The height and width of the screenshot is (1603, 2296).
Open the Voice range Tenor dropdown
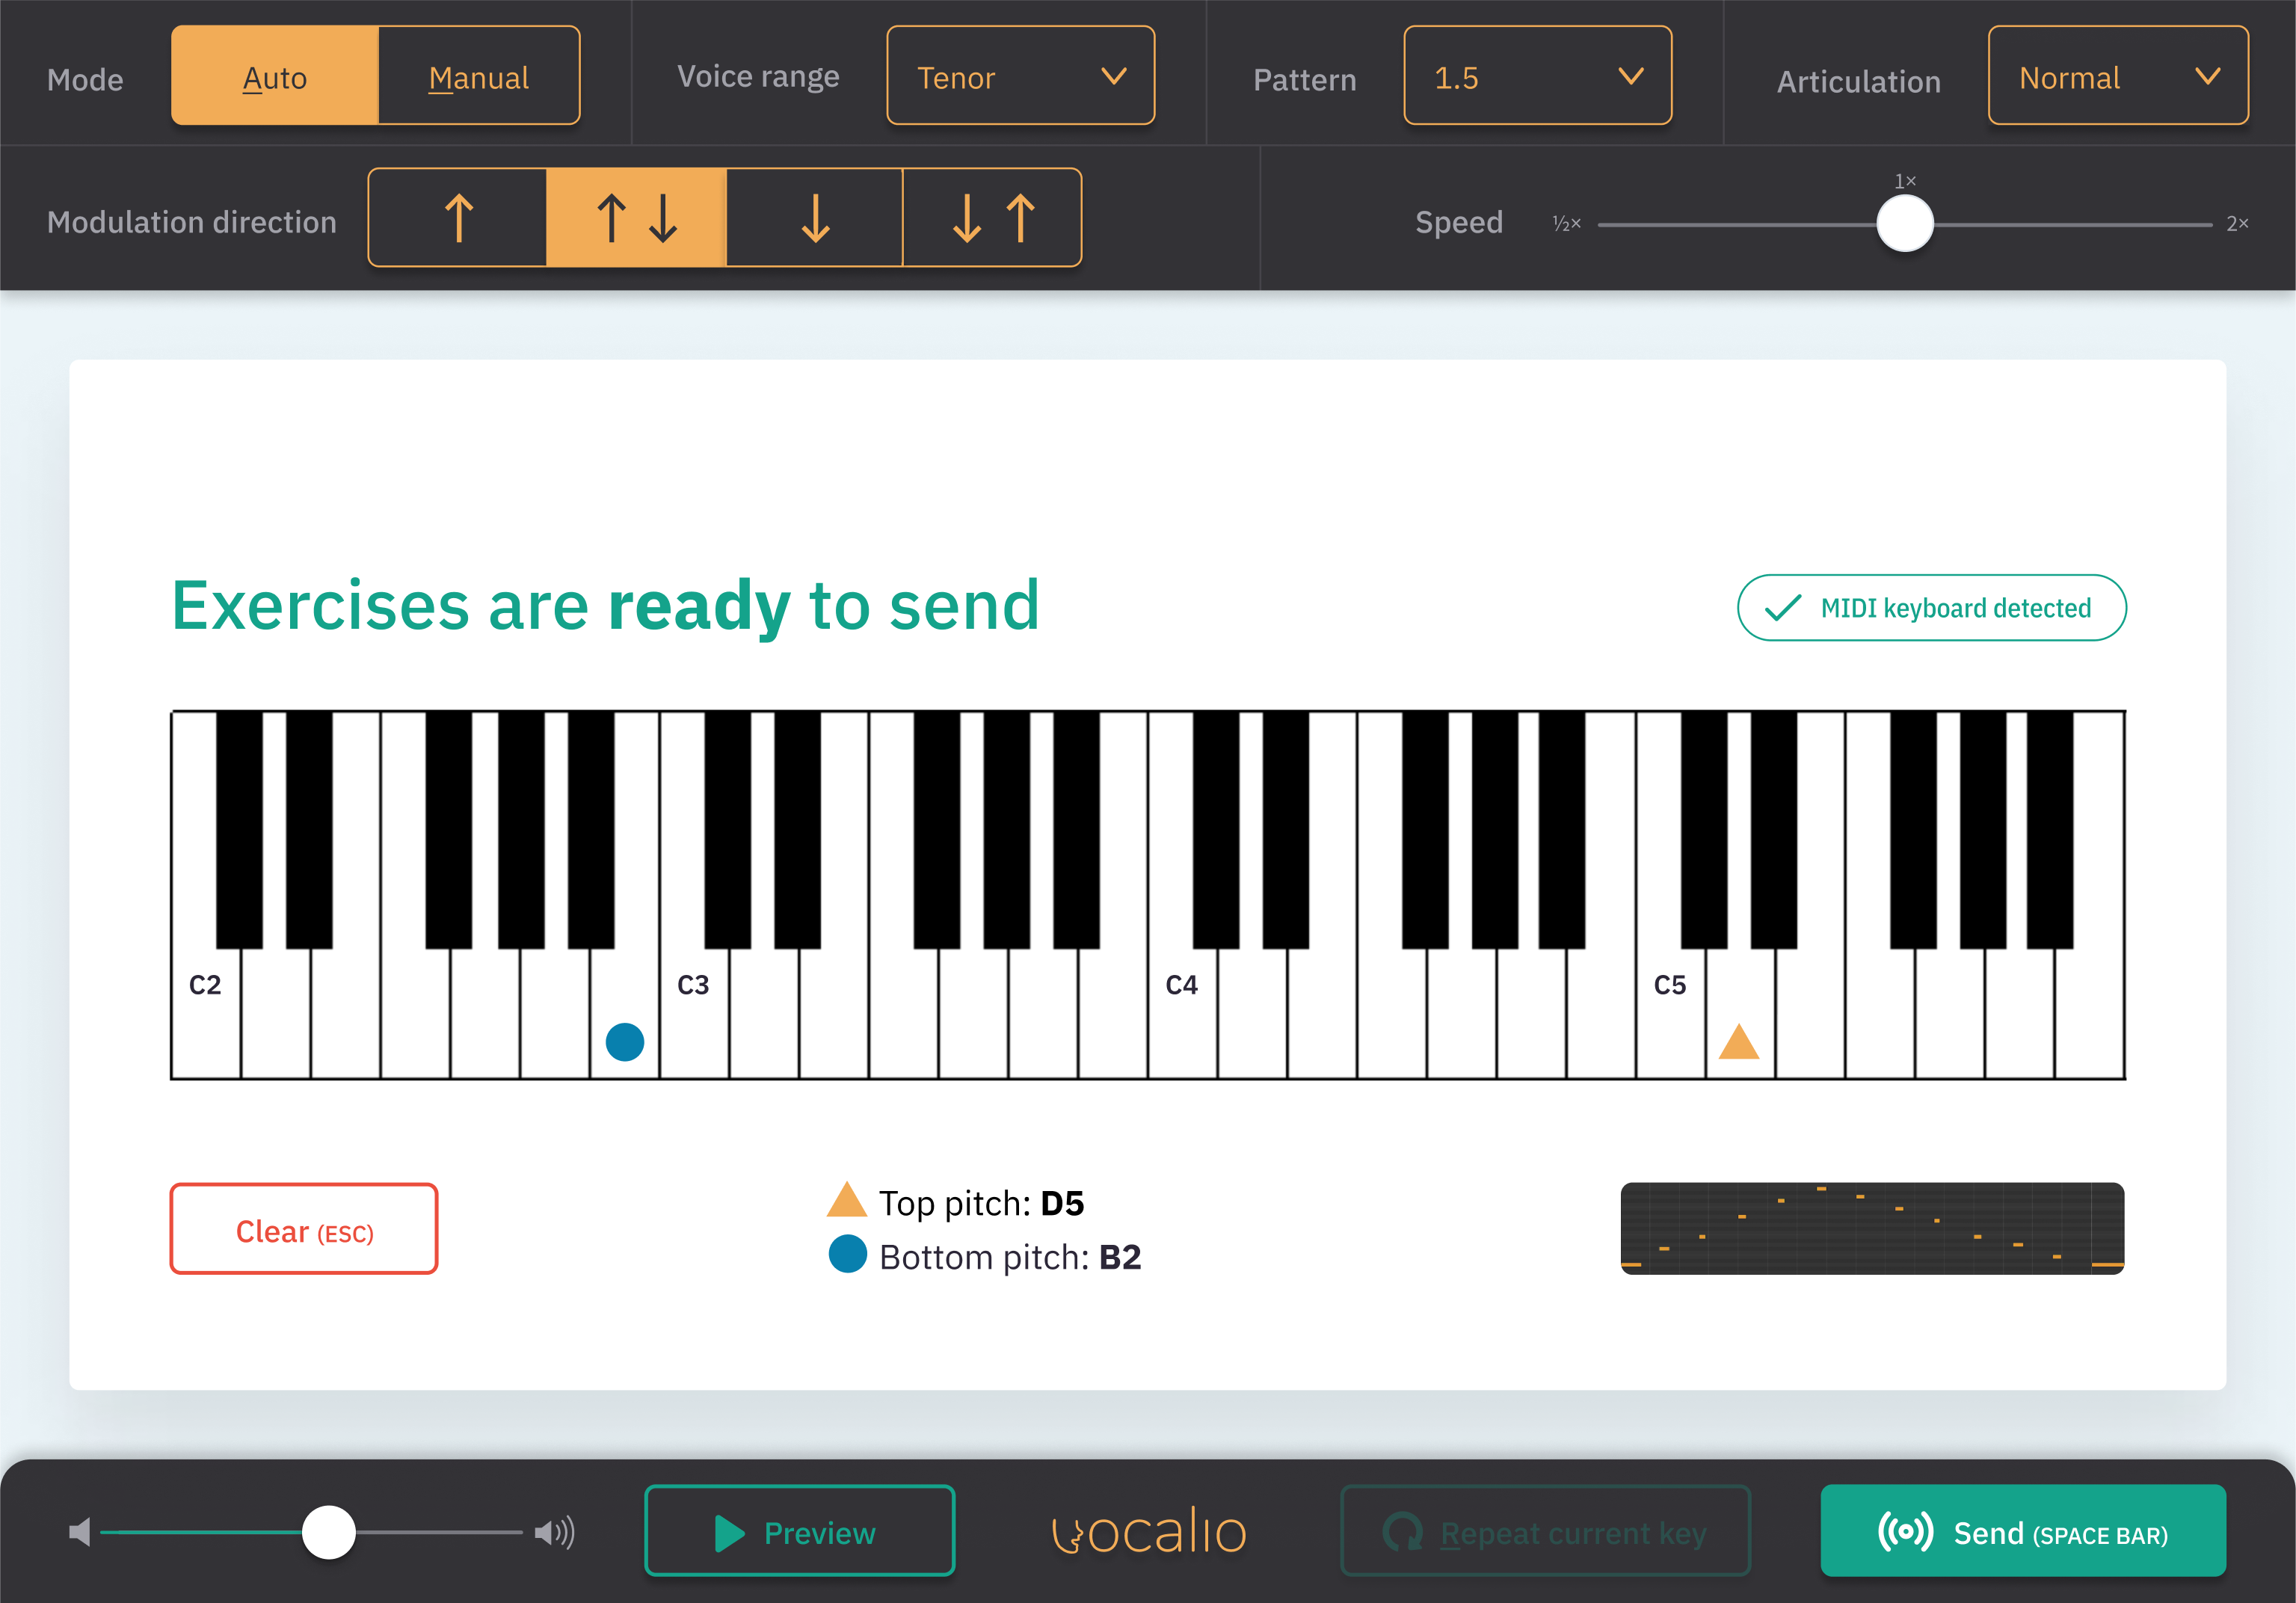pos(1021,76)
